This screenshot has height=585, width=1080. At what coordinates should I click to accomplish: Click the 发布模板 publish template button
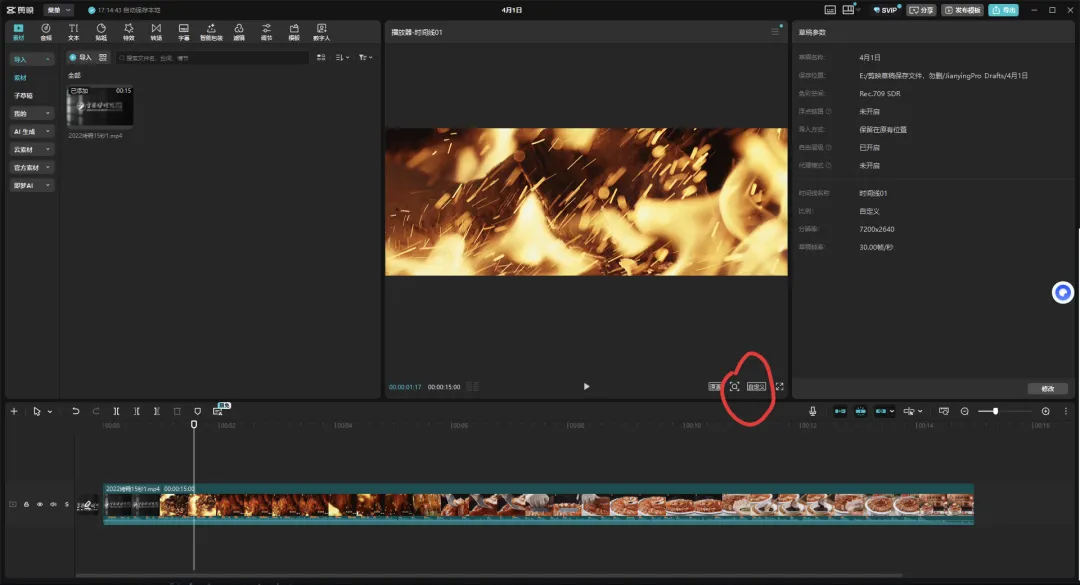pos(963,10)
